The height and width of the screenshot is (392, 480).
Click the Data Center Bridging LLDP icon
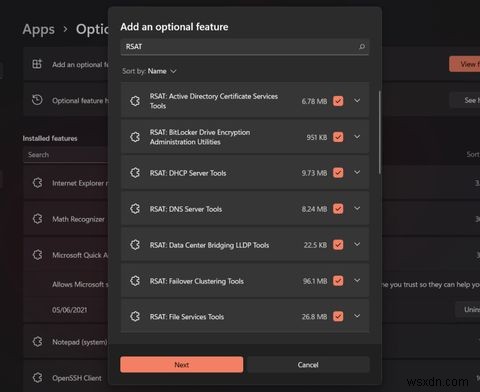point(135,245)
